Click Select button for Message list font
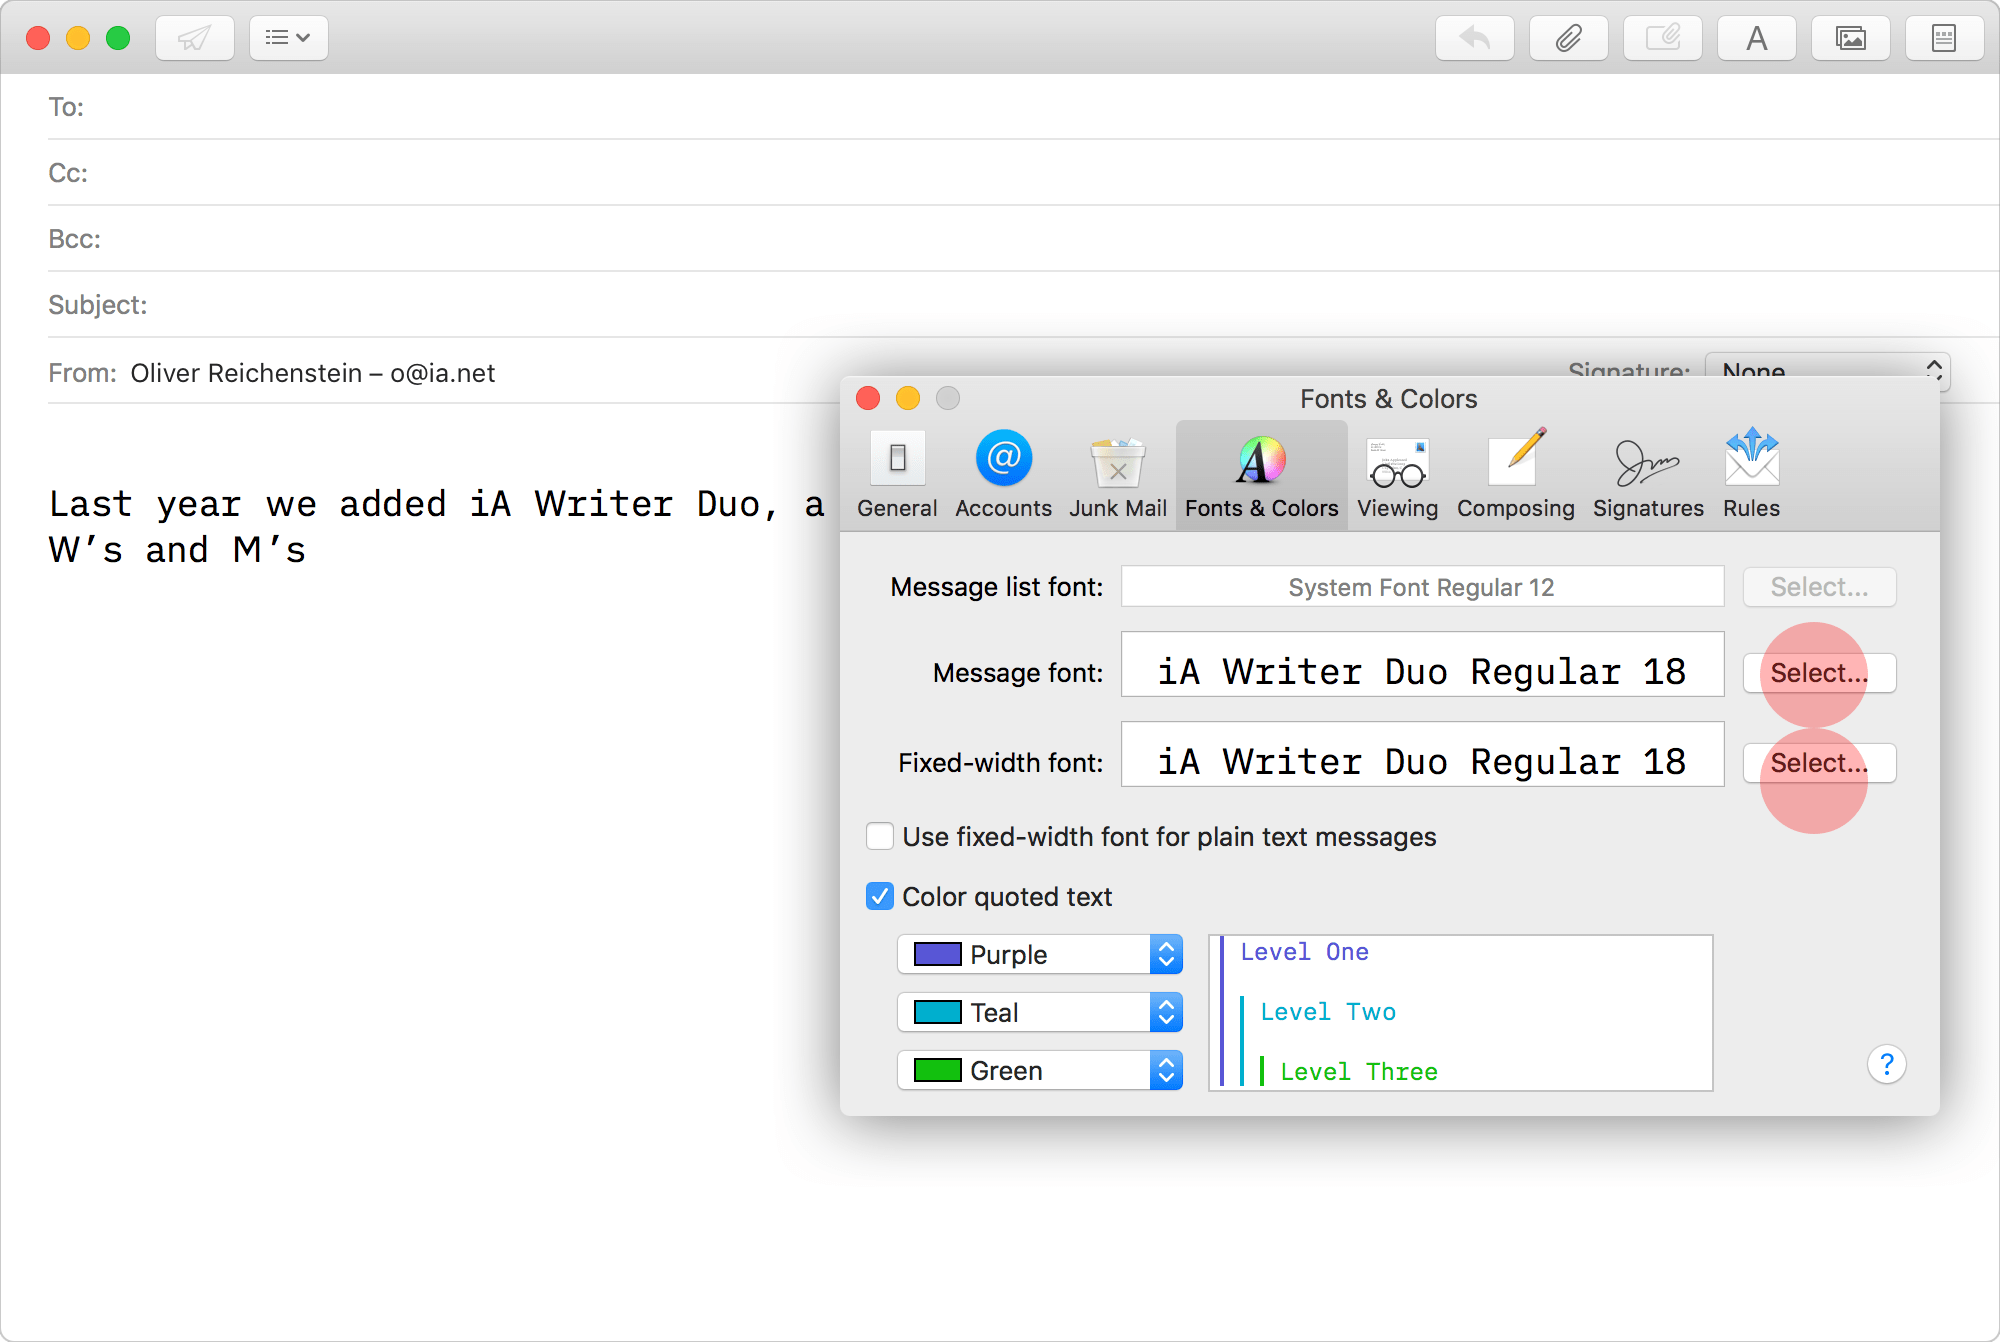 pyautogui.click(x=1819, y=587)
